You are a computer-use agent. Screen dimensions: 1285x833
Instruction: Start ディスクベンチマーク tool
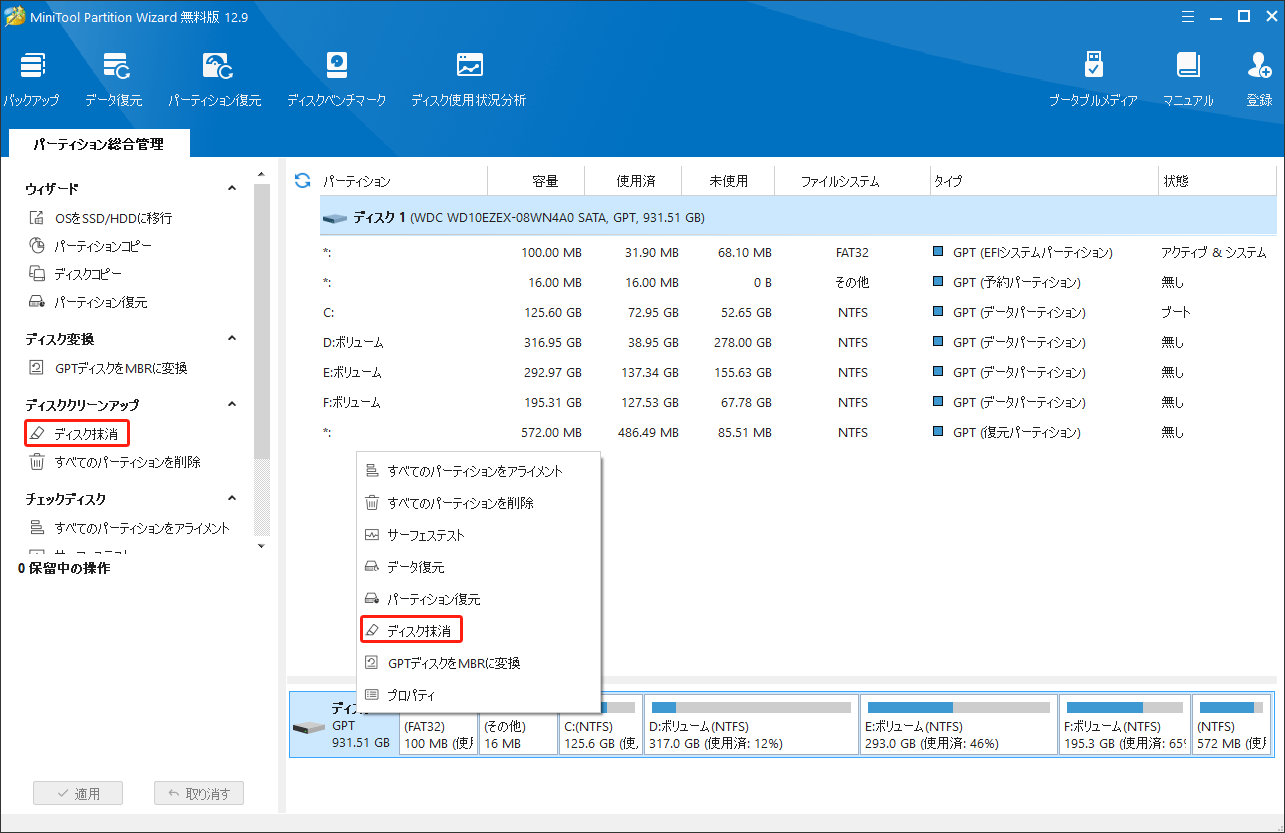click(336, 79)
